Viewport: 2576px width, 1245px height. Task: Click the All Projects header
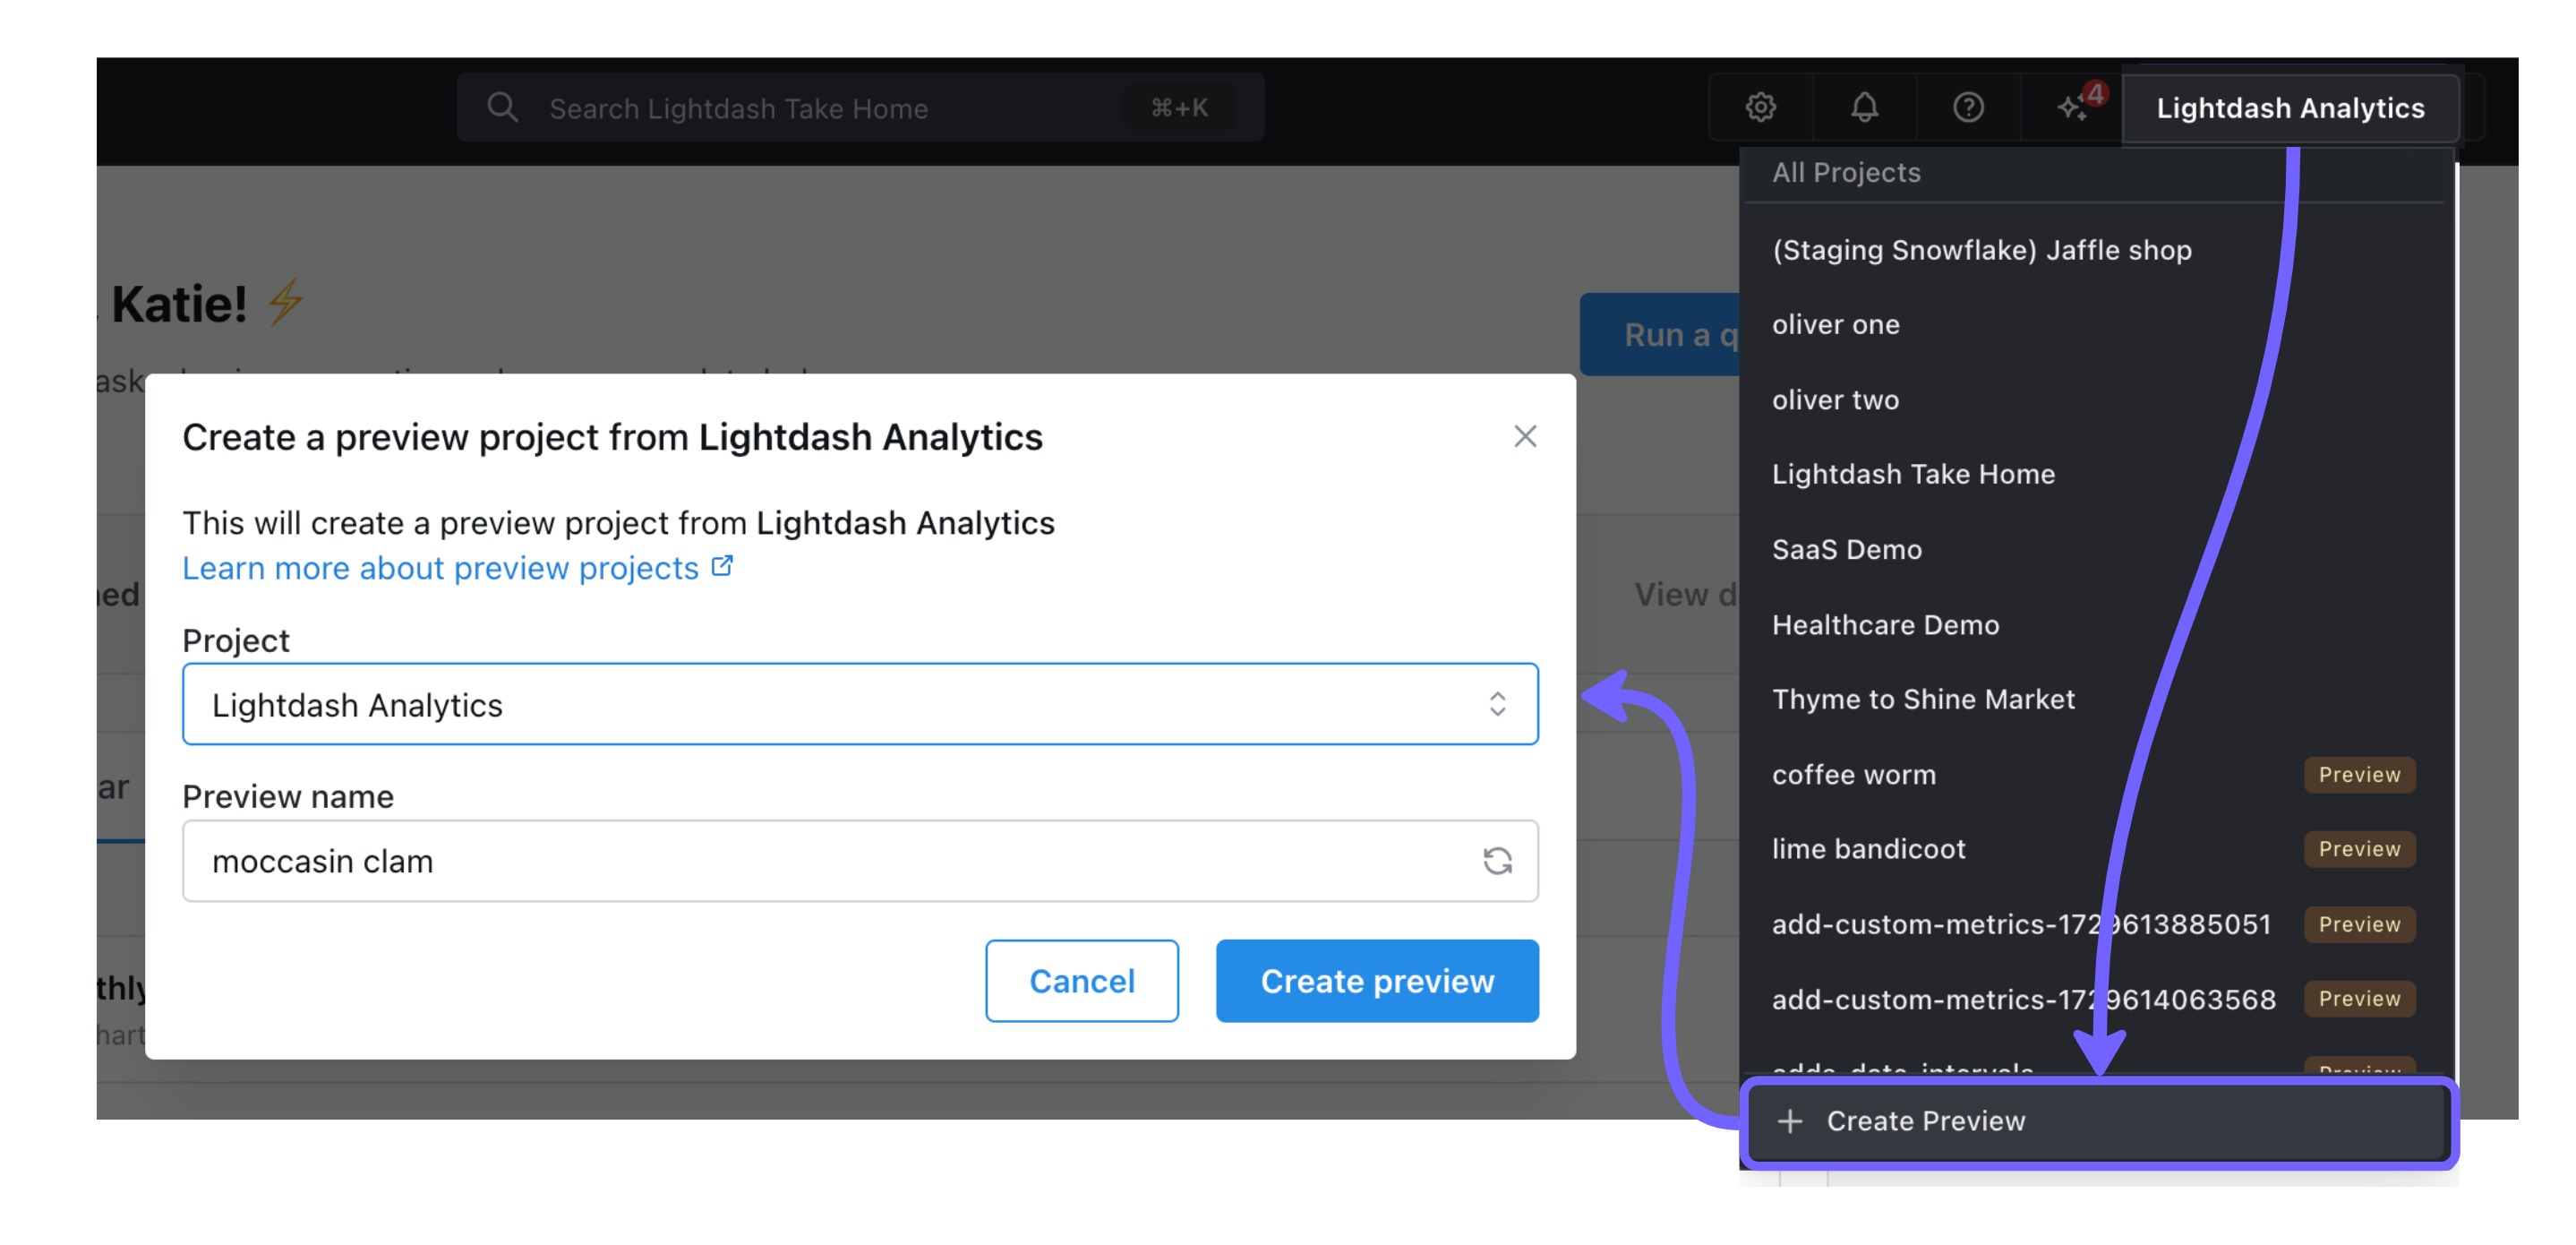(1846, 173)
